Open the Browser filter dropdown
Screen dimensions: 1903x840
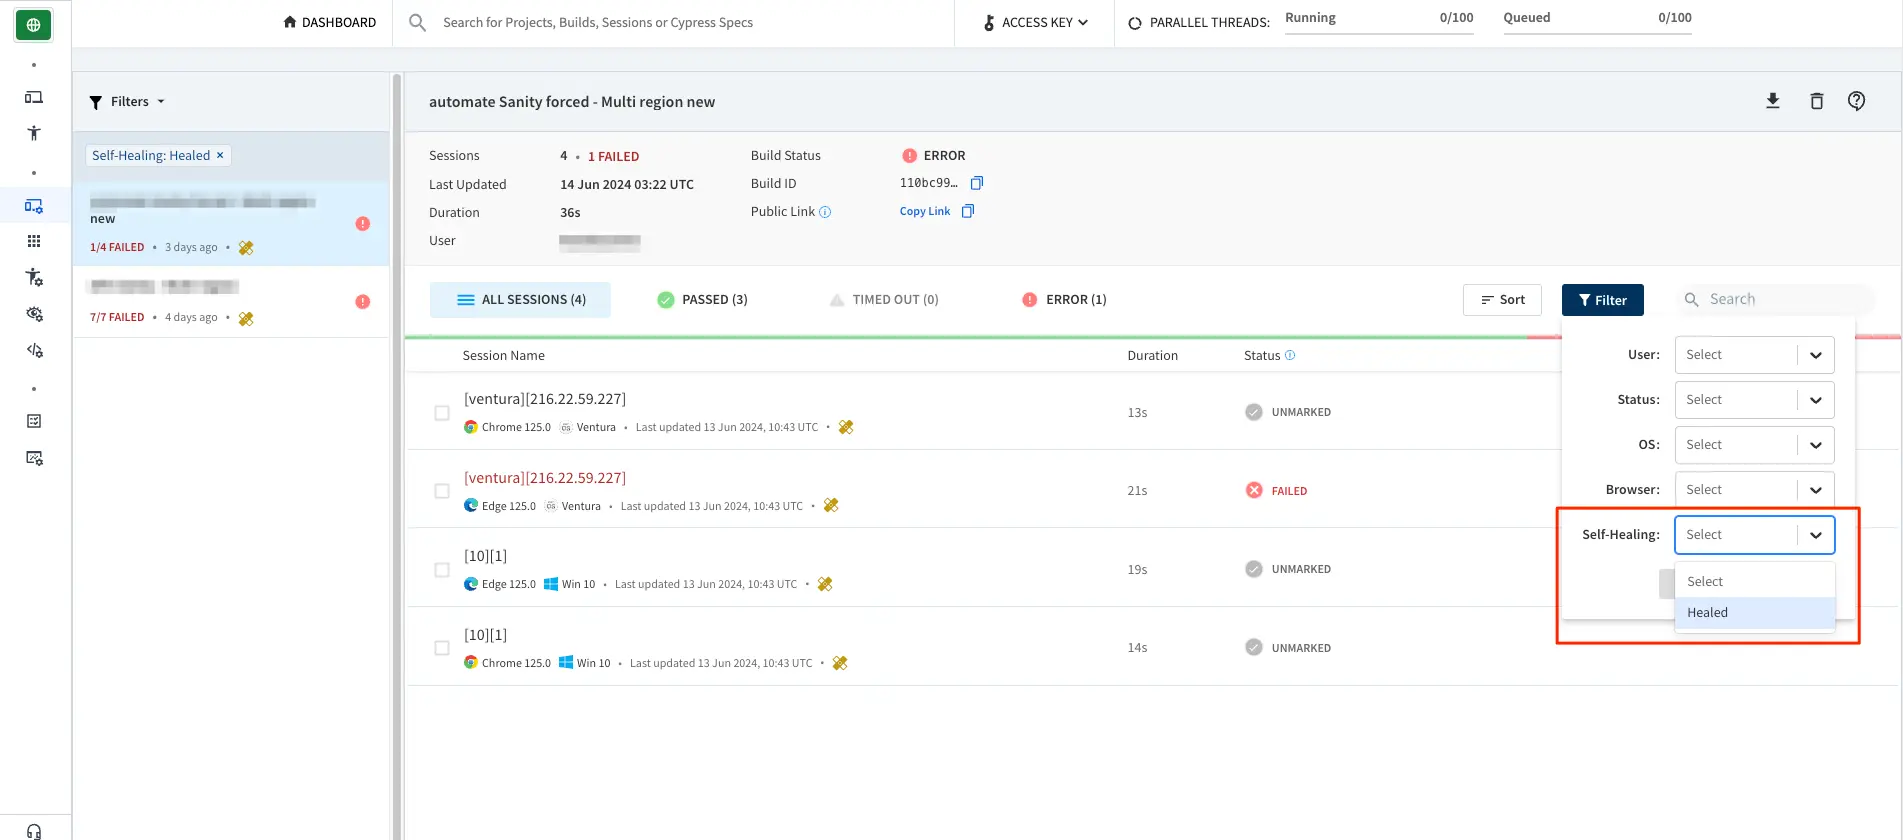click(1754, 490)
